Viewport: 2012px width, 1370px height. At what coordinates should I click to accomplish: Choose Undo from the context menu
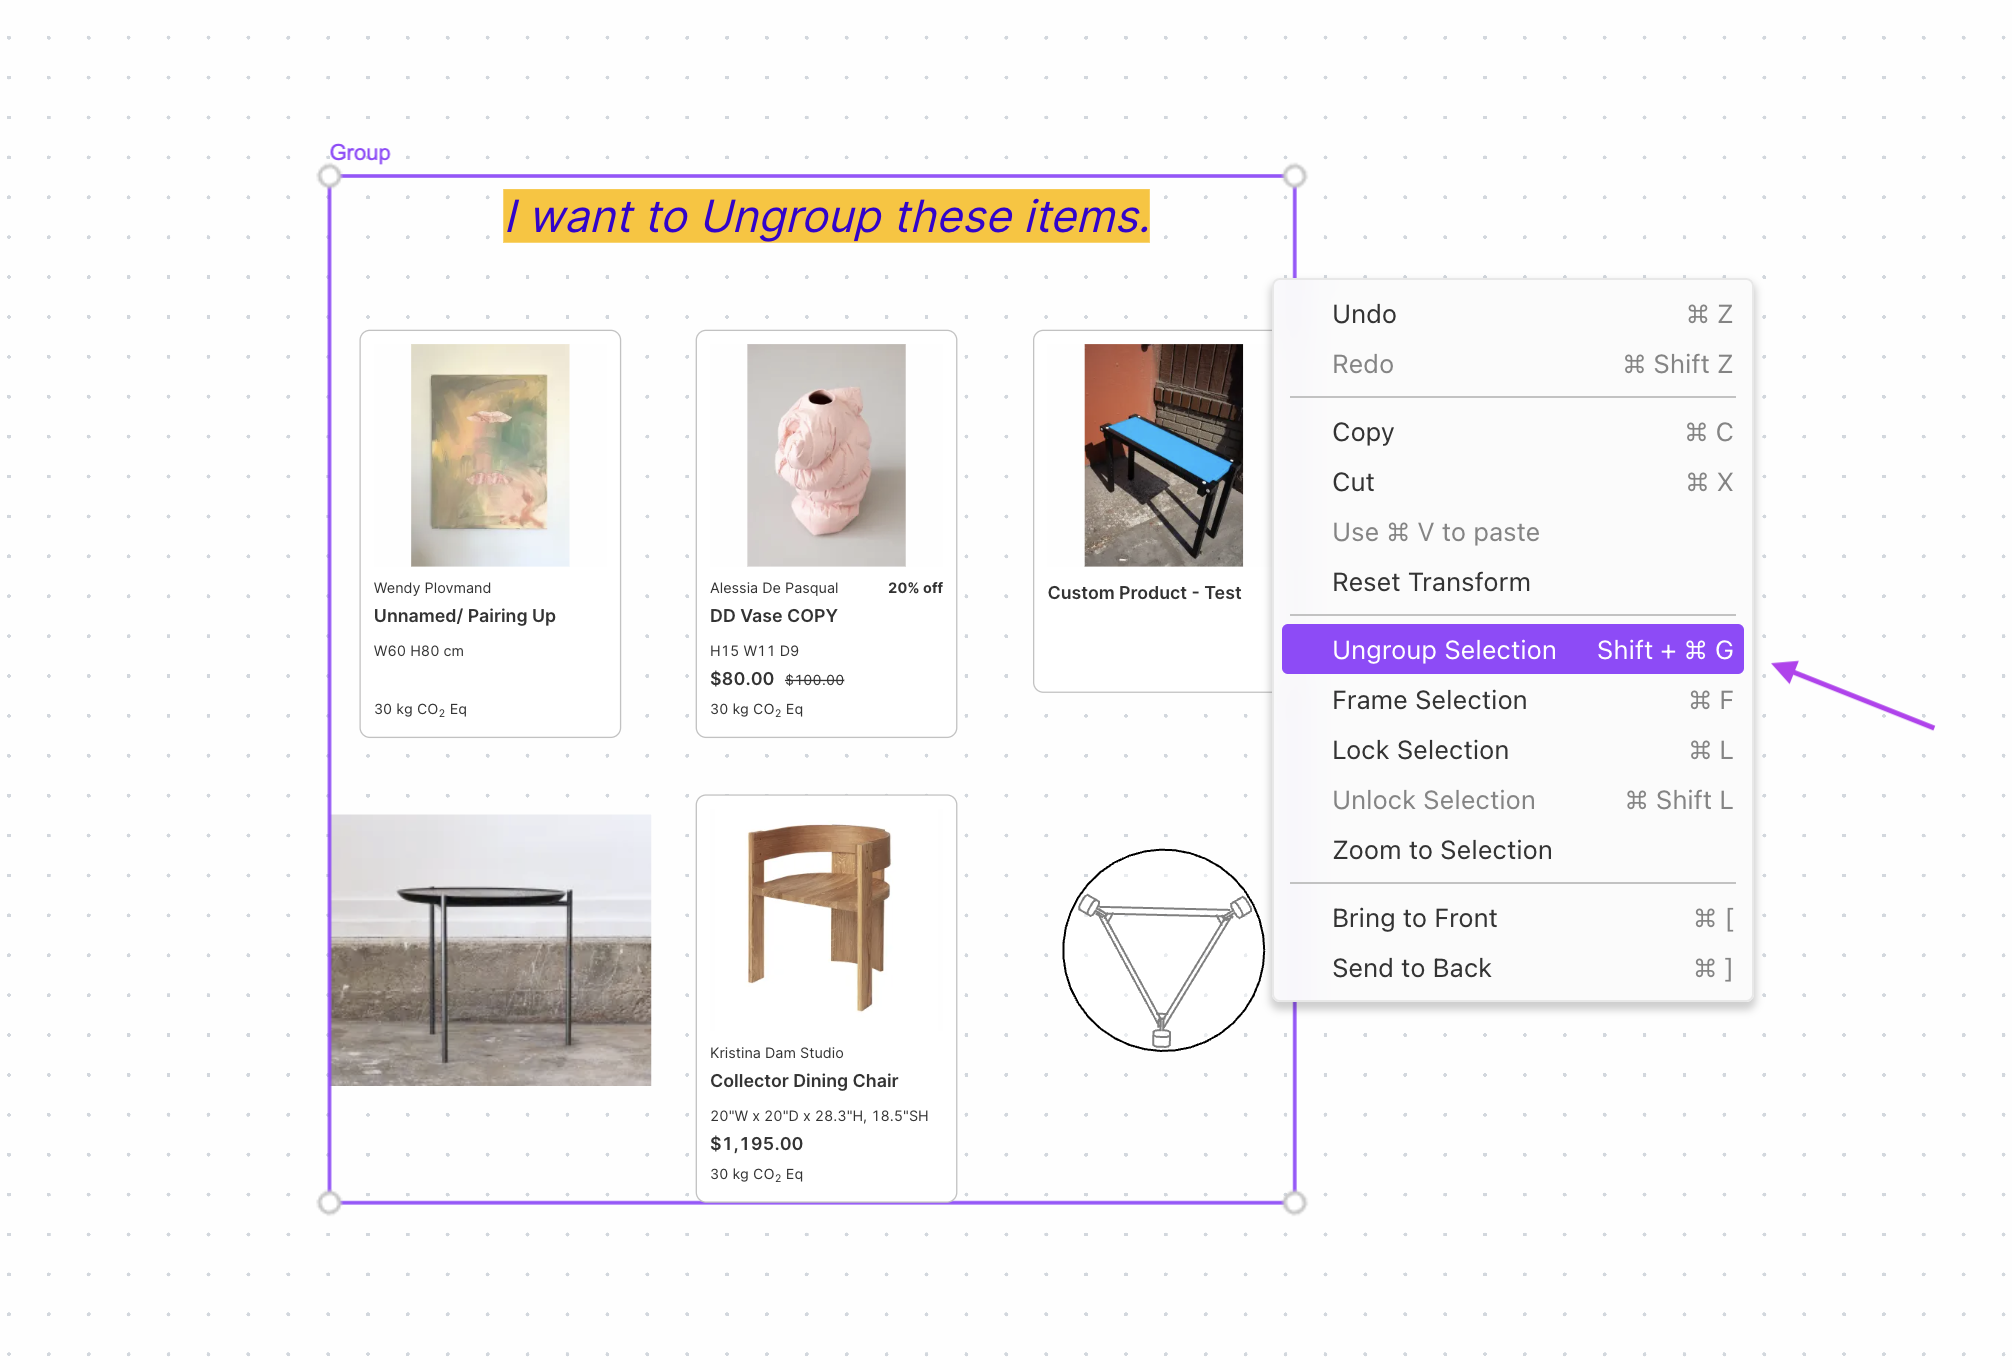(x=1512, y=314)
